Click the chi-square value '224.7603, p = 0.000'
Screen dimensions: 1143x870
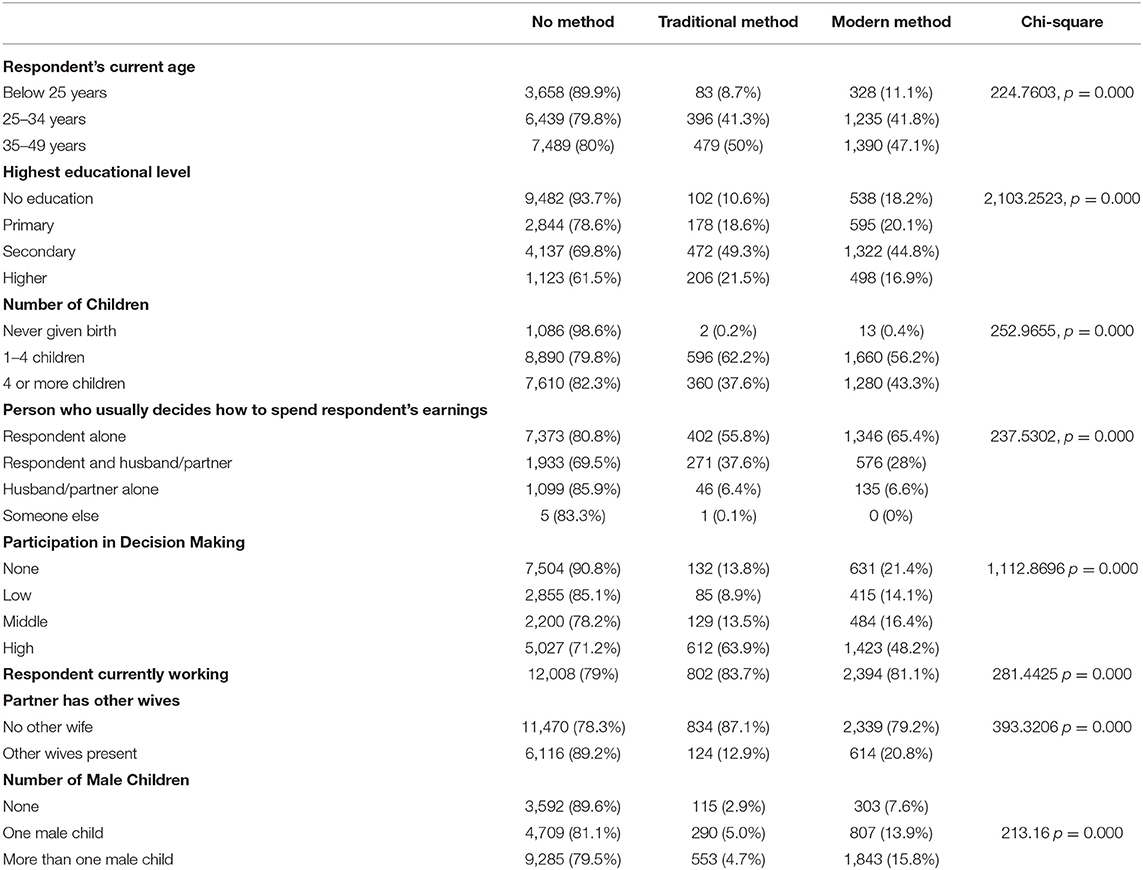(1062, 93)
